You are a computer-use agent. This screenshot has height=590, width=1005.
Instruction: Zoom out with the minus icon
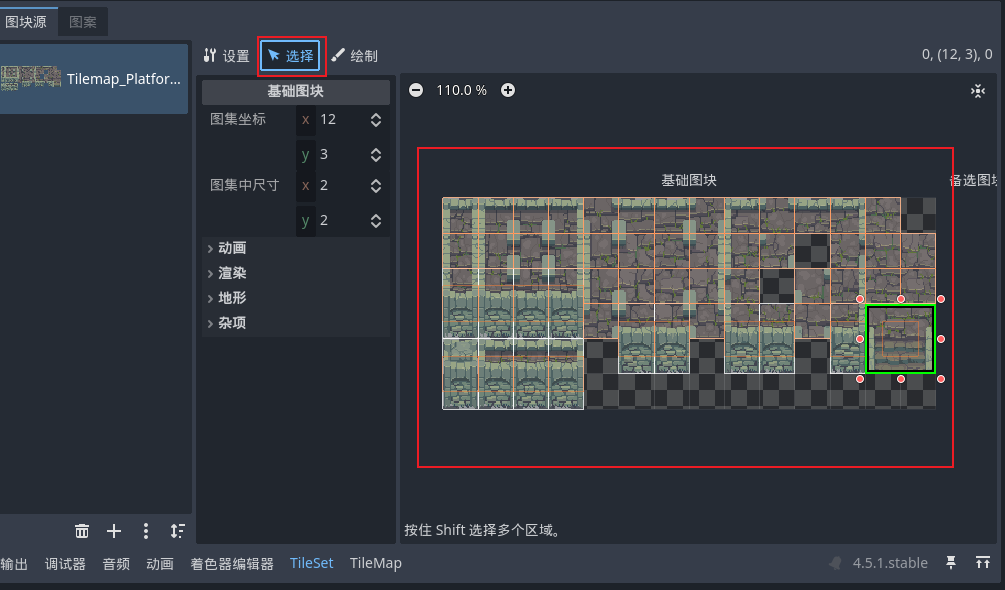(416, 90)
